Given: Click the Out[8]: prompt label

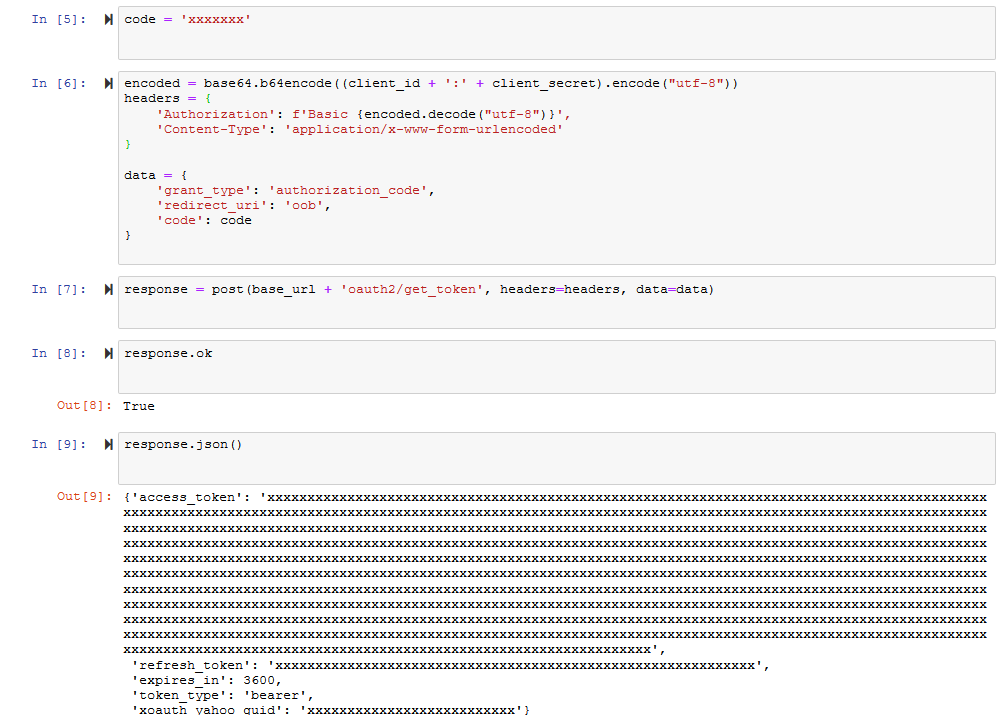Looking at the screenshot, I should click(x=73, y=406).
